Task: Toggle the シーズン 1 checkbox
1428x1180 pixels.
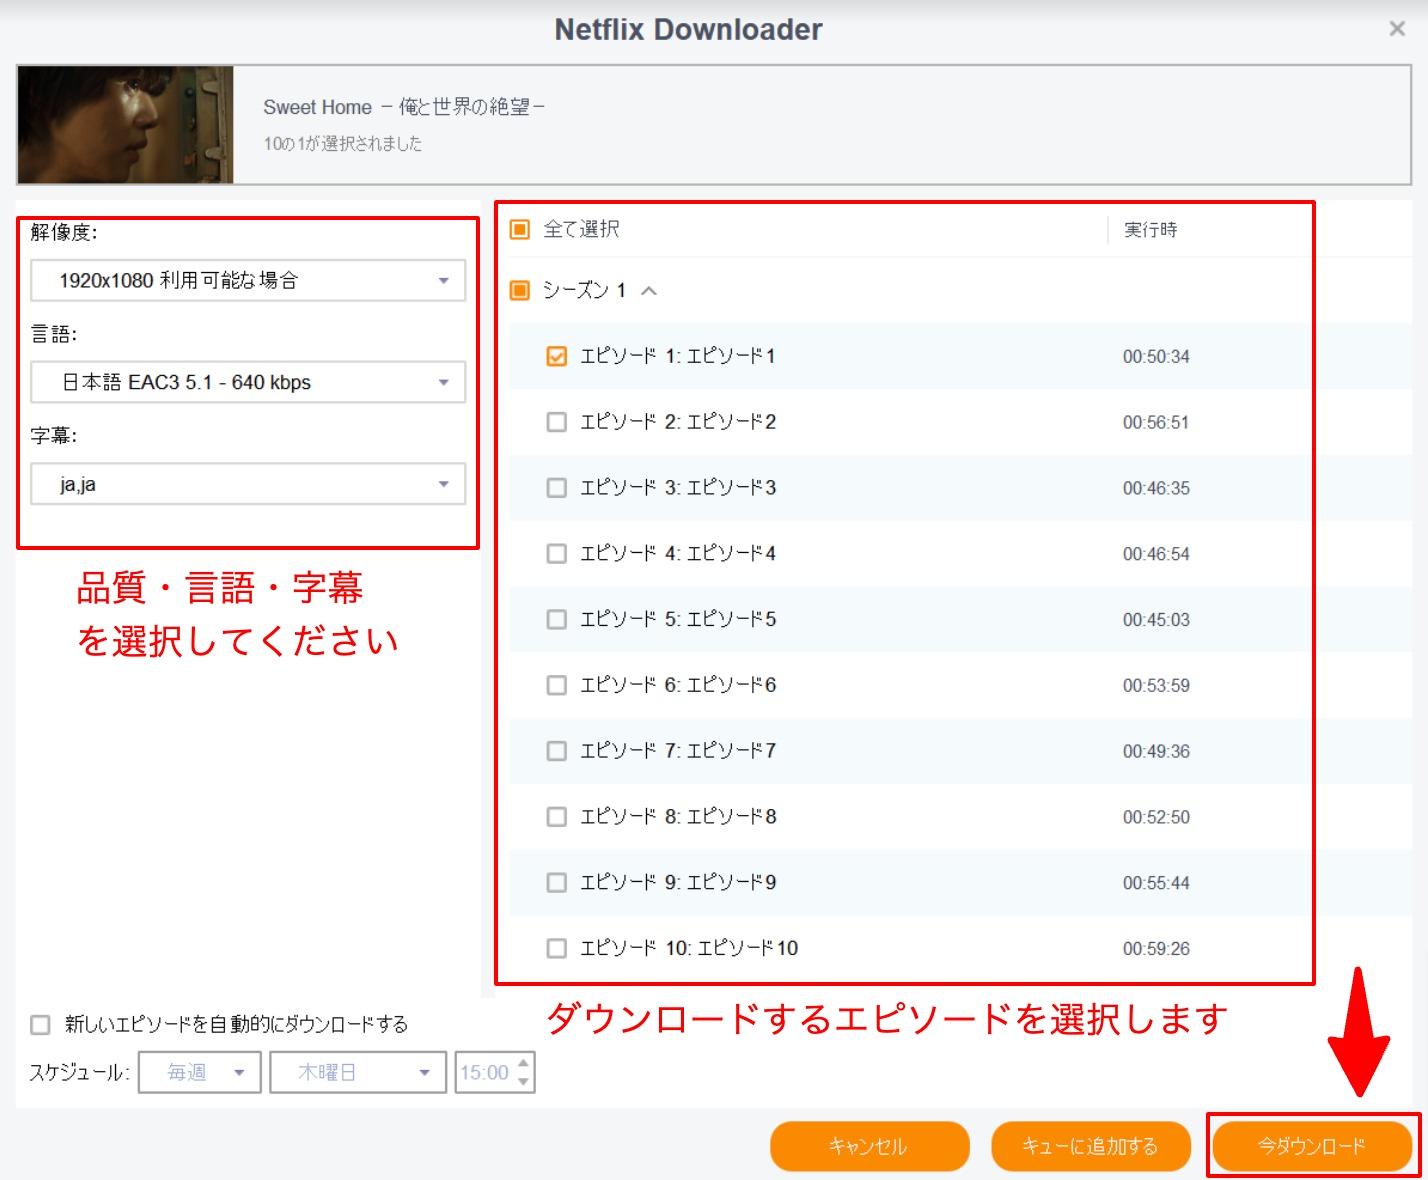Action: (520, 290)
